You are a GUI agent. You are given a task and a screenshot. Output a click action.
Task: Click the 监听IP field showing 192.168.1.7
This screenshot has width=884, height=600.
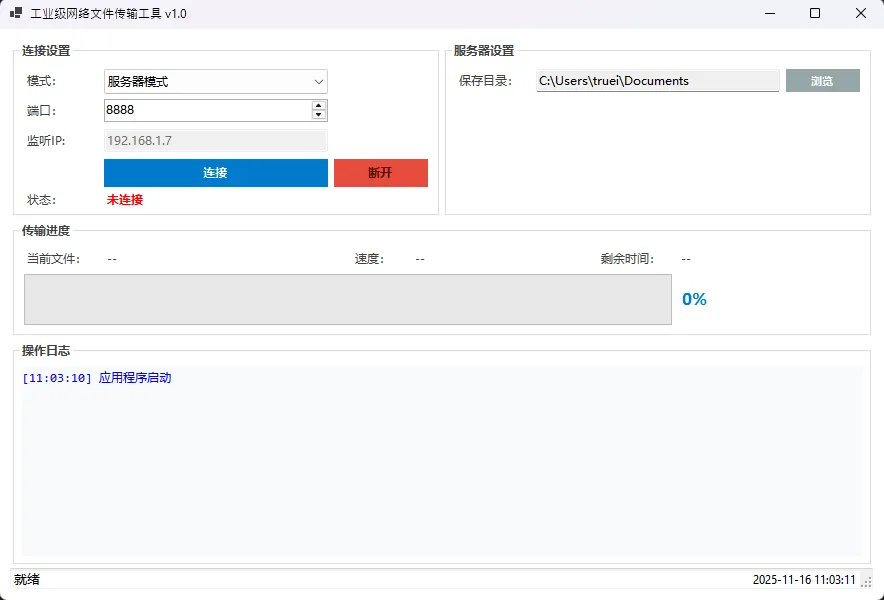tap(215, 141)
